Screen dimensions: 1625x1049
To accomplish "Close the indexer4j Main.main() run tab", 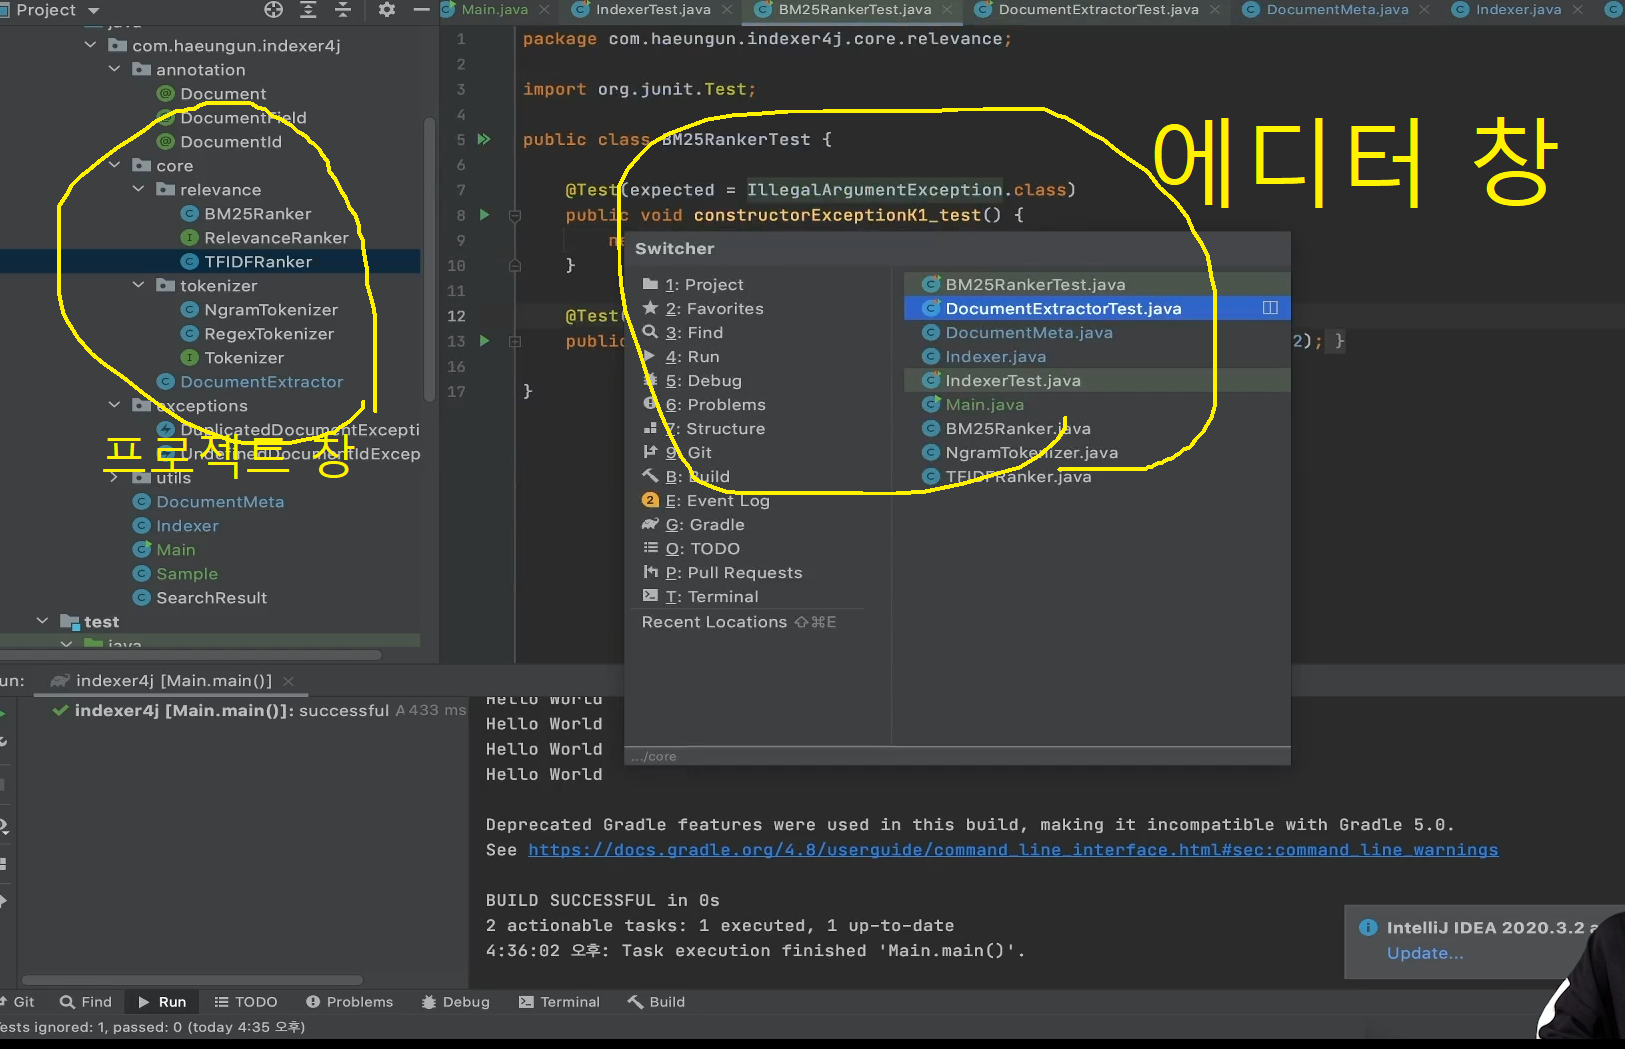I will [x=289, y=681].
